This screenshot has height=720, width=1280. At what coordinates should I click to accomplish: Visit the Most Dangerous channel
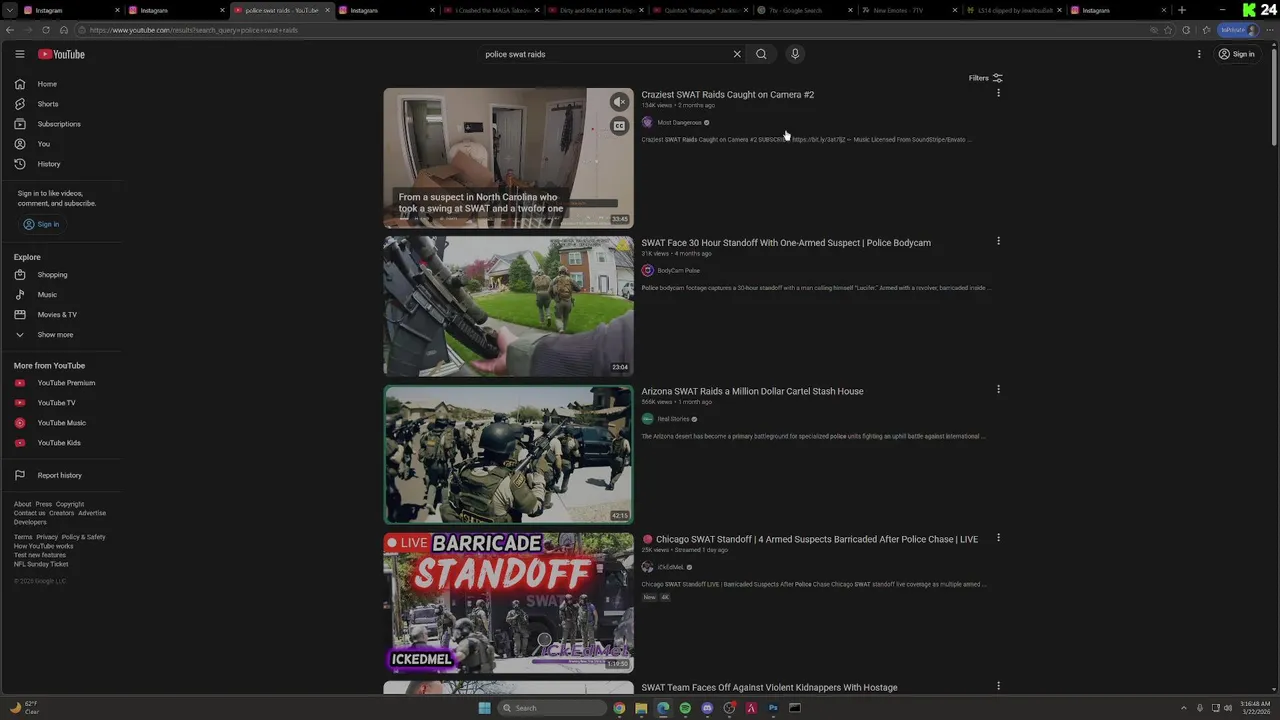[x=679, y=122]
